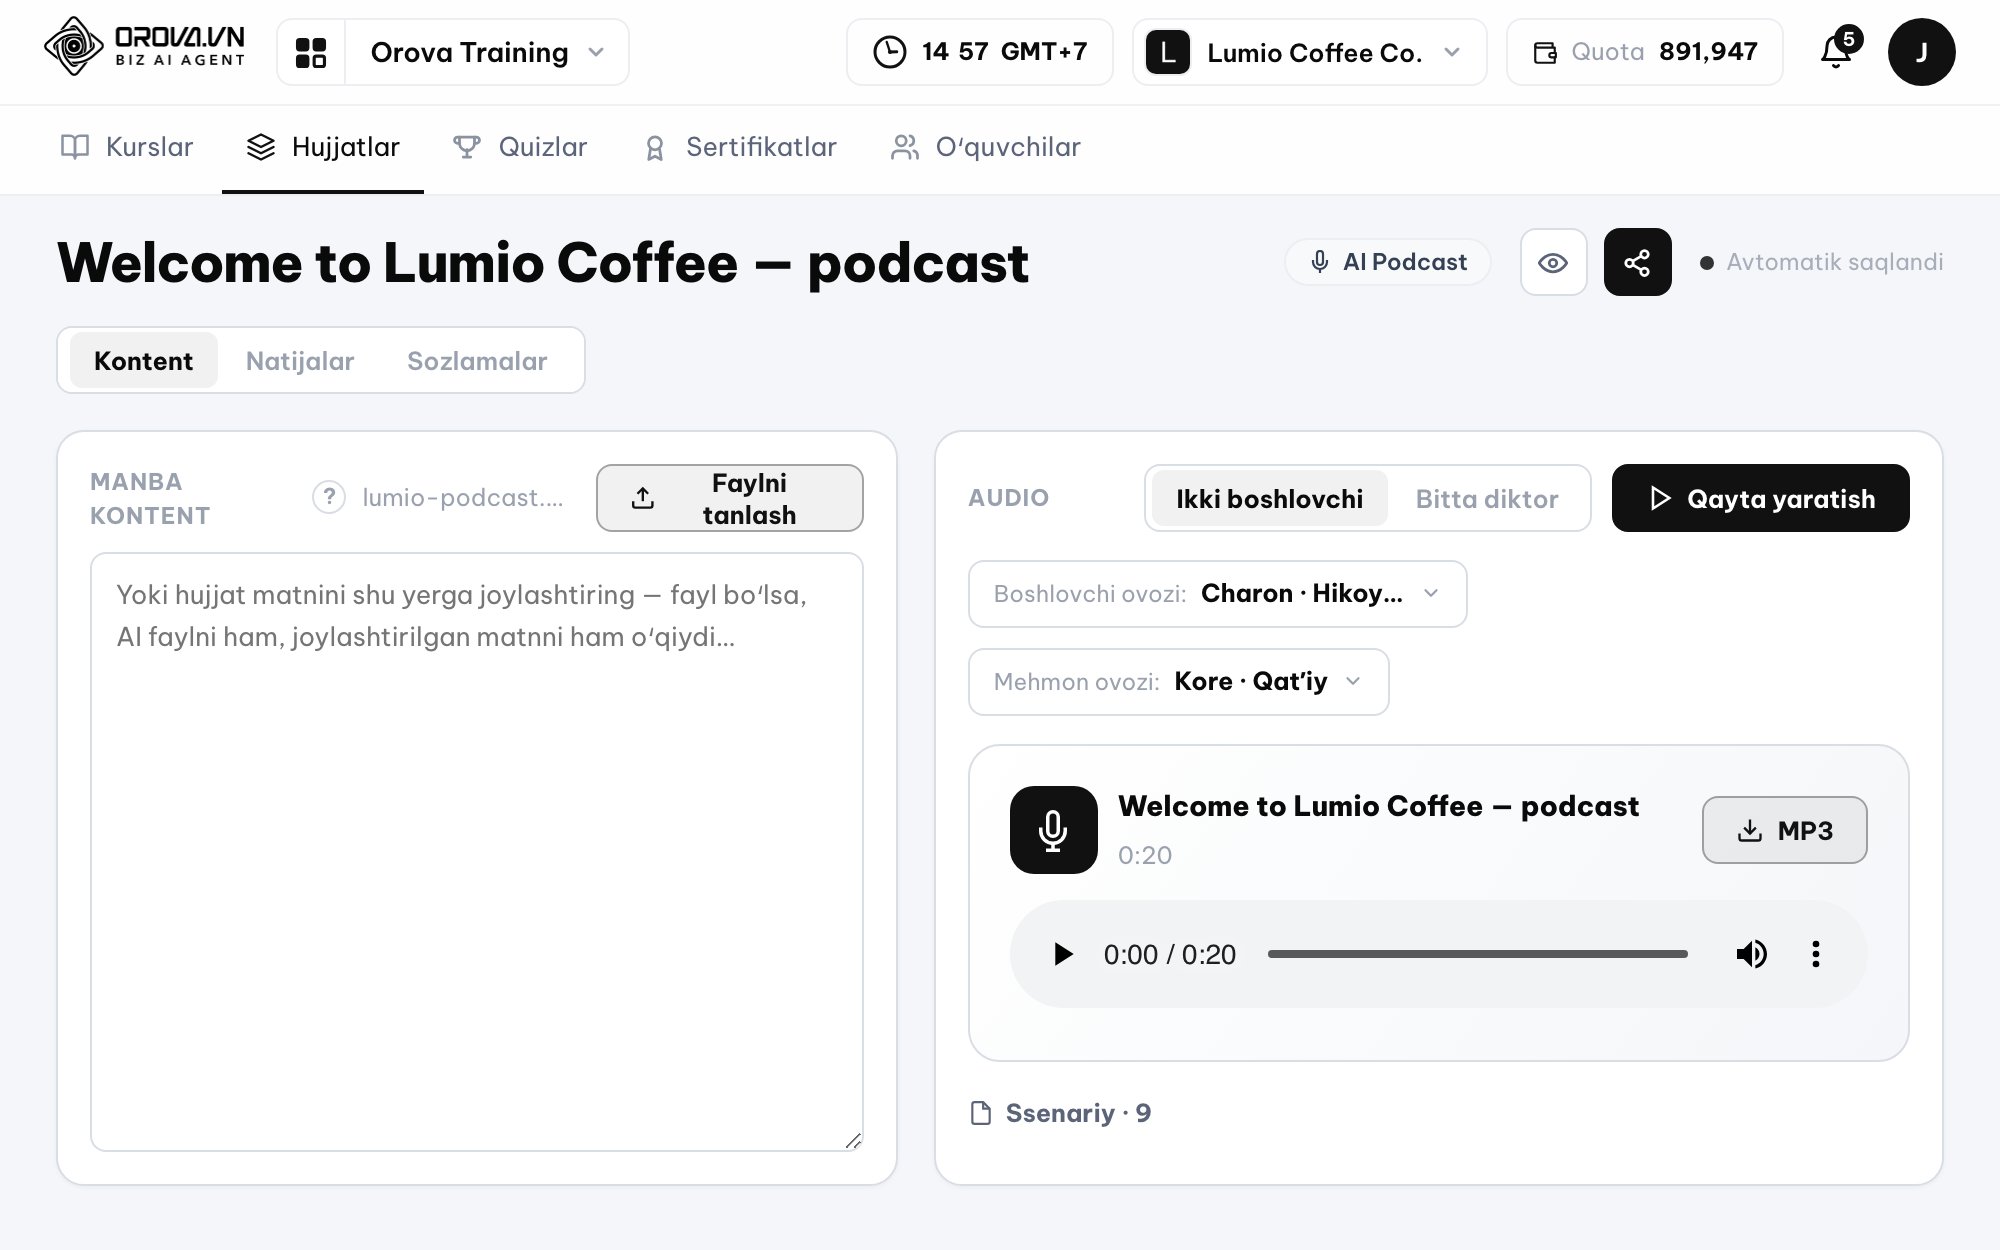Image resolution: width=2000 pixels, height=1250 pixels.
Task: Open the Ssenariy · 9 script
Action: tap(1061, 1113)
